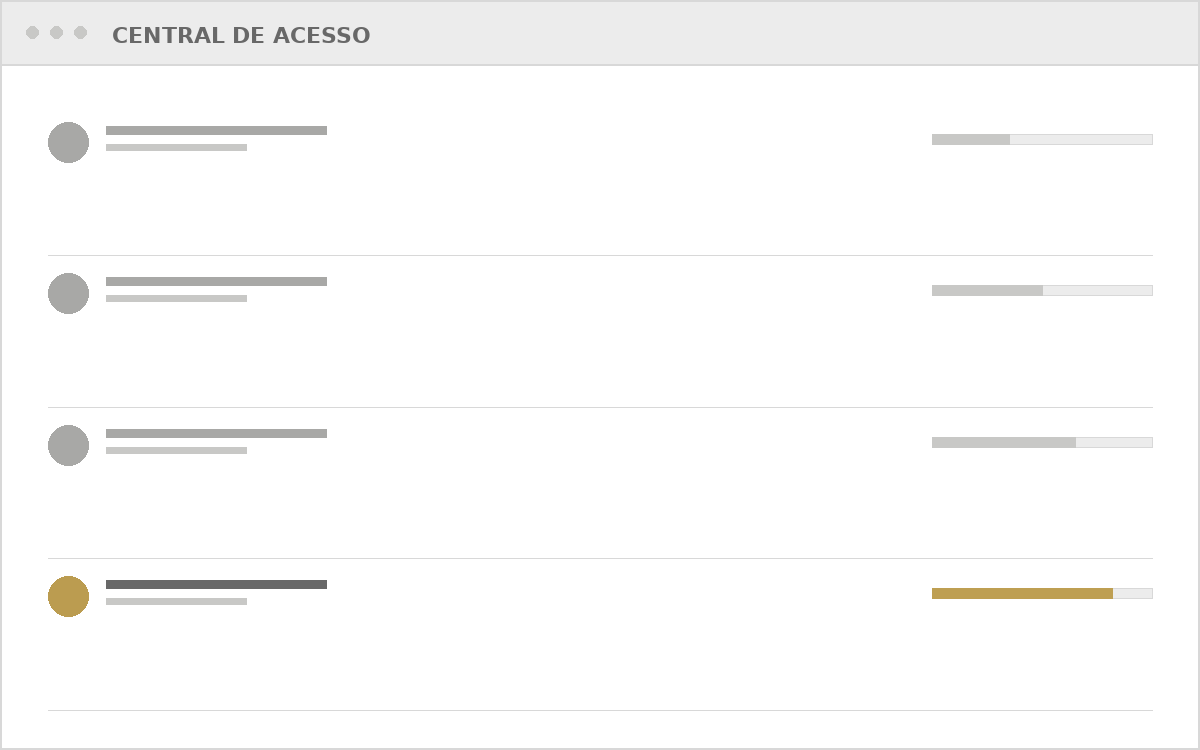Click the first row's progress bar

pyautogui.click(x=1042, y=139)
